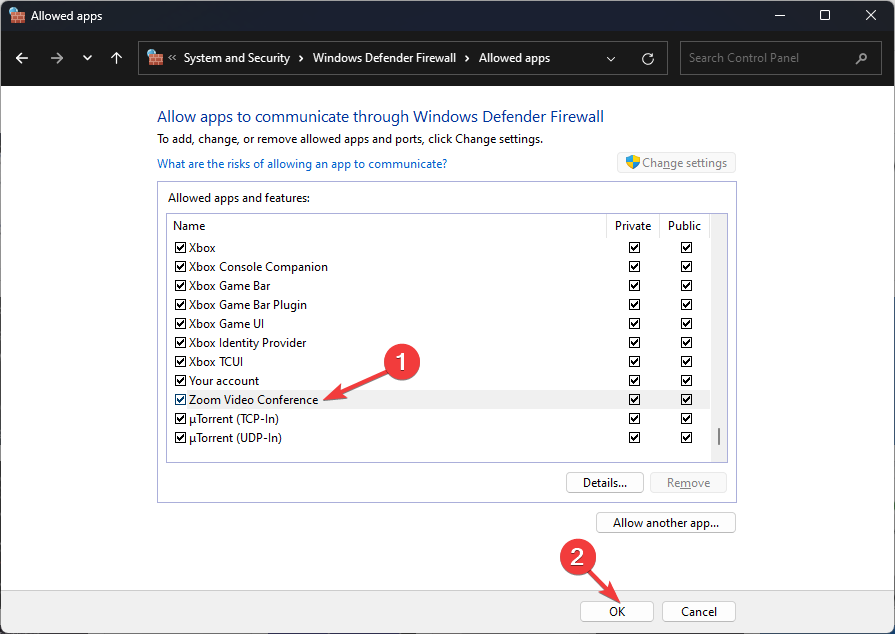Expand the address bar history dropdown
This screenshot has height=634, width=895.
[x=611, y=58]
